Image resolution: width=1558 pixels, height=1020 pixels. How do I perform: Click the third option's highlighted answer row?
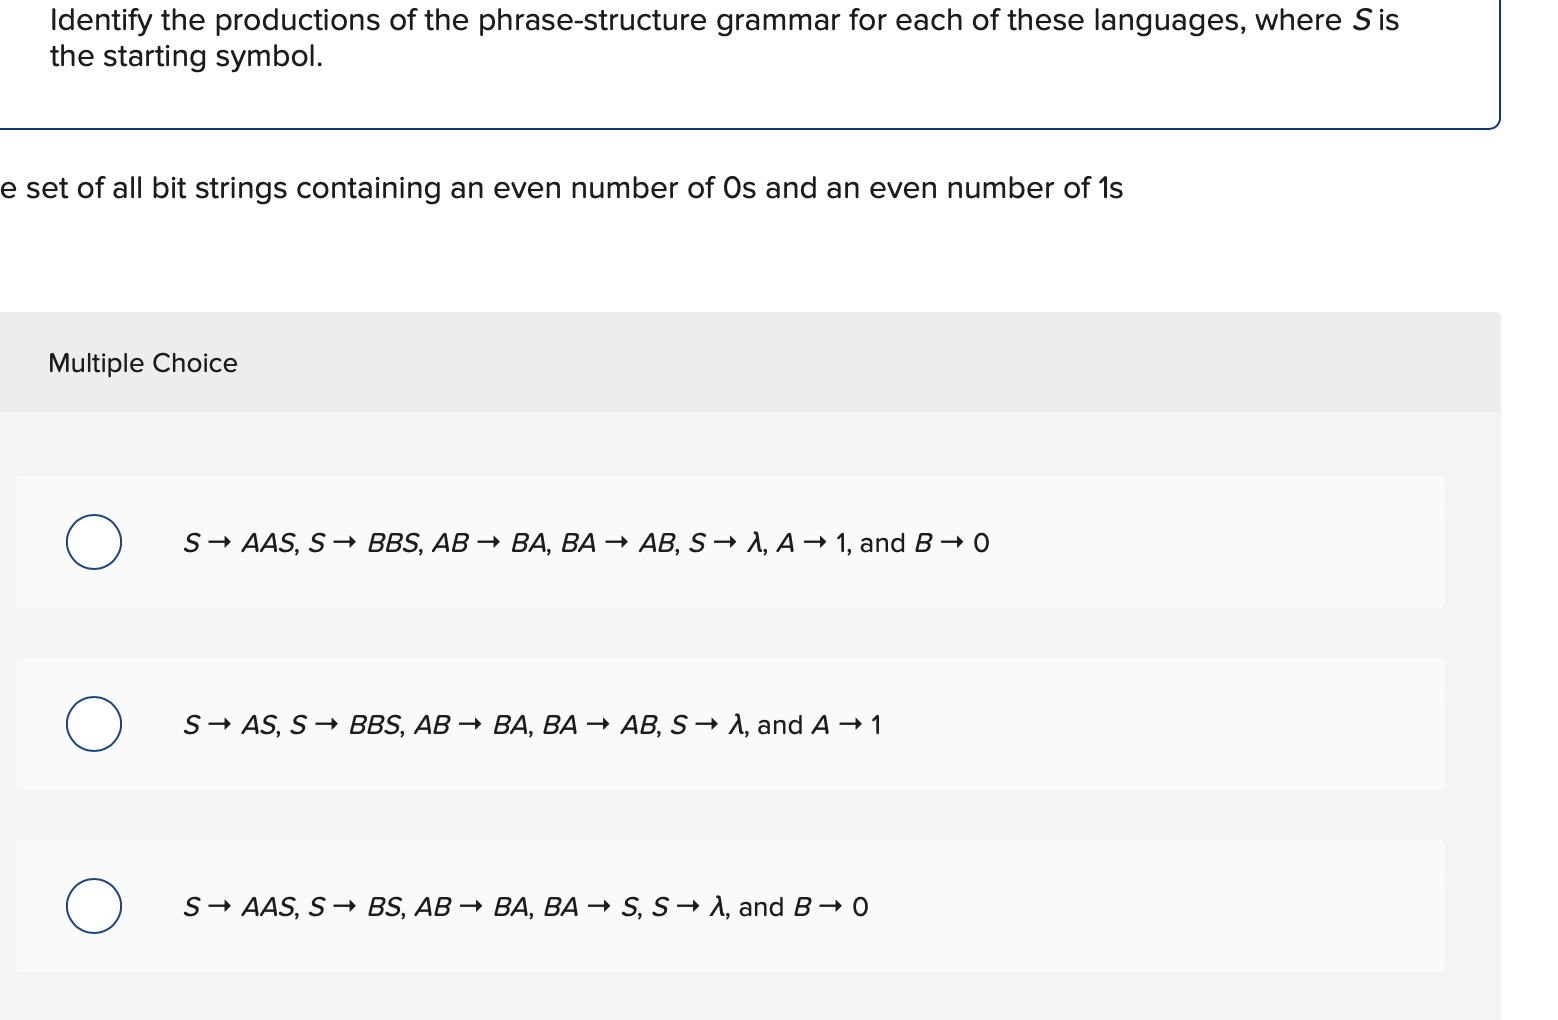(730, 907)
